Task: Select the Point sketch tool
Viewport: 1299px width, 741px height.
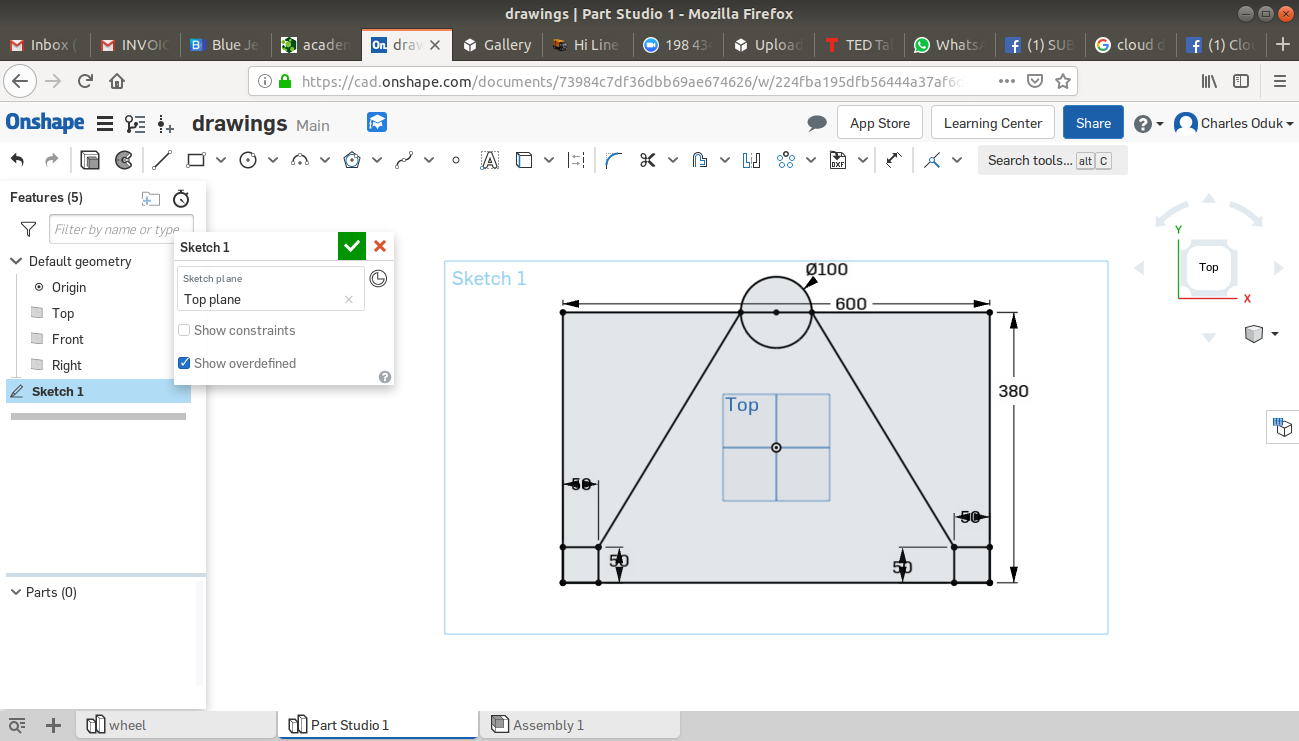Action: coord(456,160)
